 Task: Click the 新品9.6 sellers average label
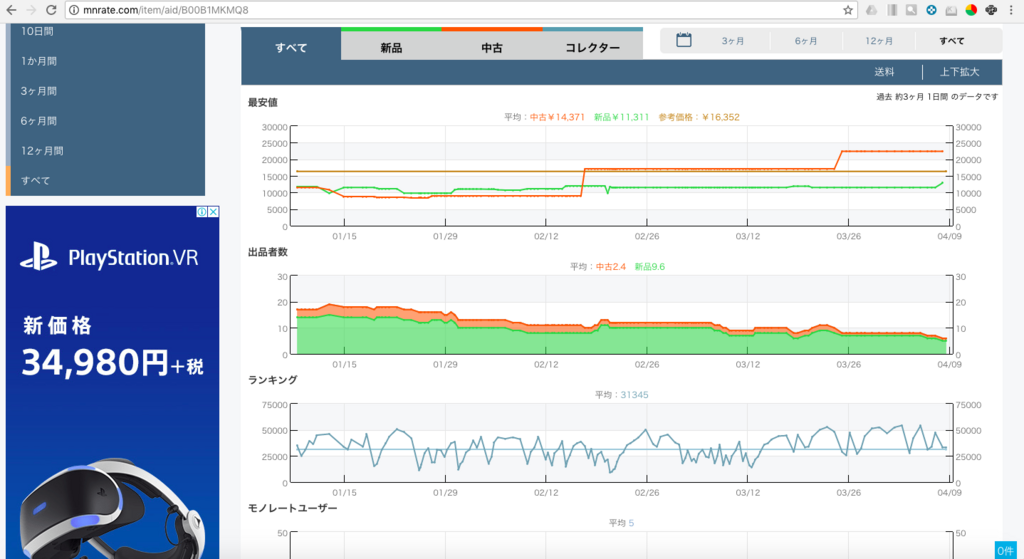[x=650, y=266]
